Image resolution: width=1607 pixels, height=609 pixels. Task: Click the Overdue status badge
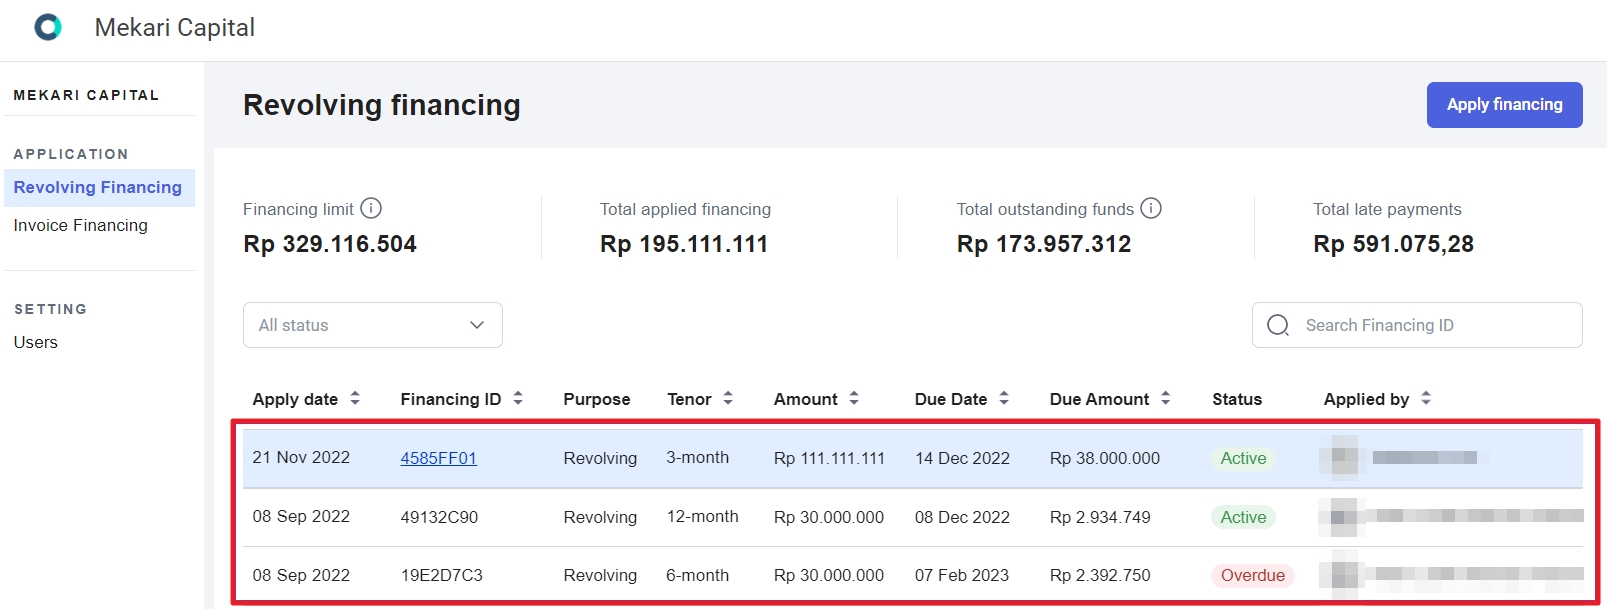[x=1253, y=575]
